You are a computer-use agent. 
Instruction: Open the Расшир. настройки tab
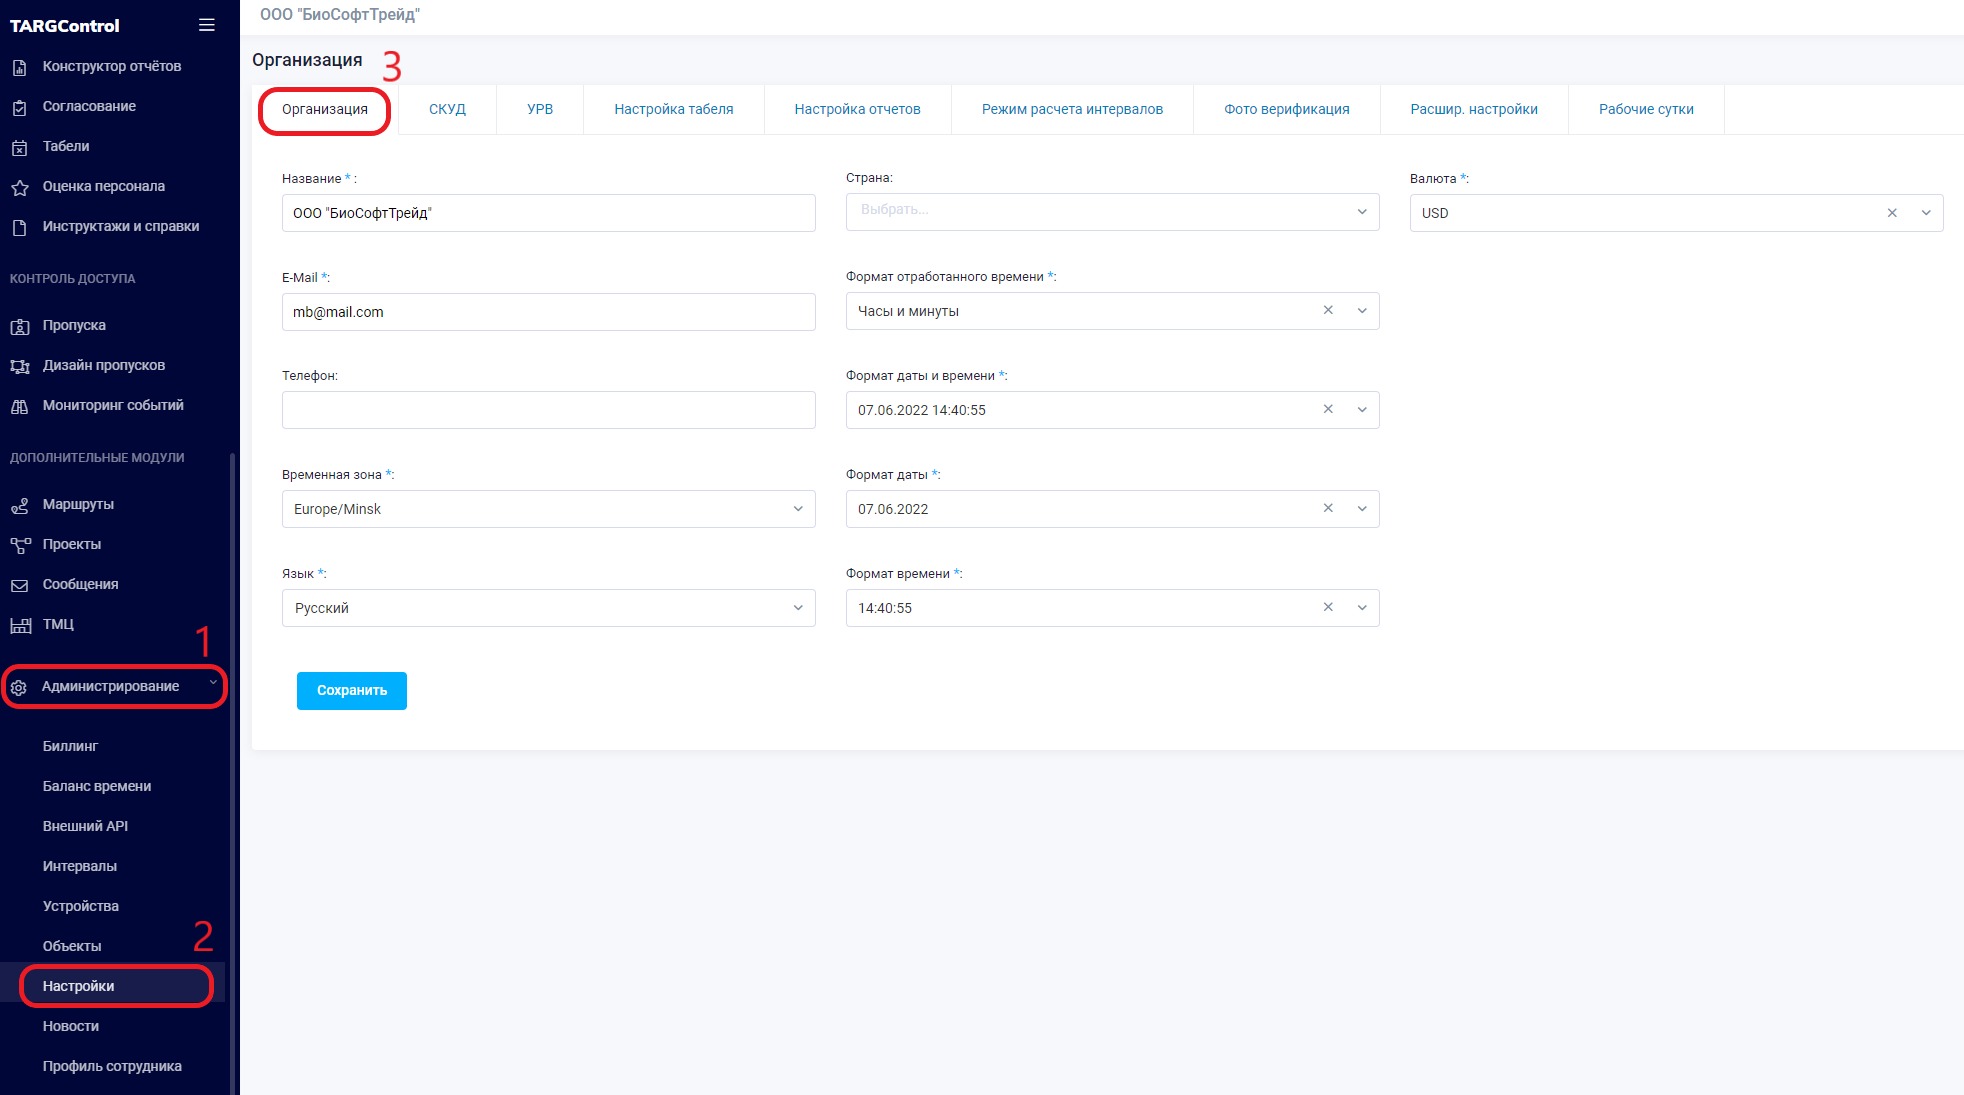point(1474,110)
